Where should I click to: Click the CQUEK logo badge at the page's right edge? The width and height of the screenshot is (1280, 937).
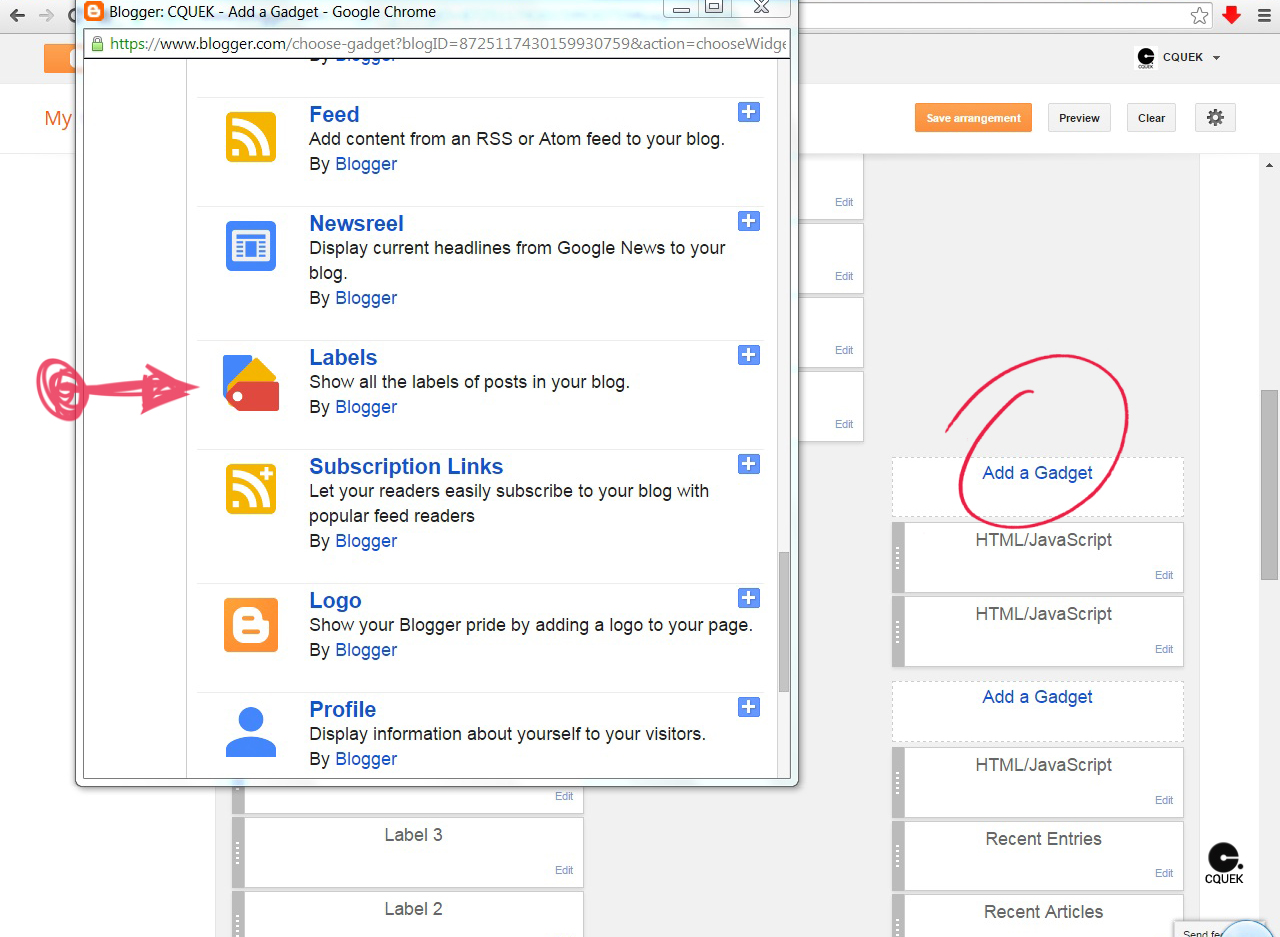[x=1224, y=864]
